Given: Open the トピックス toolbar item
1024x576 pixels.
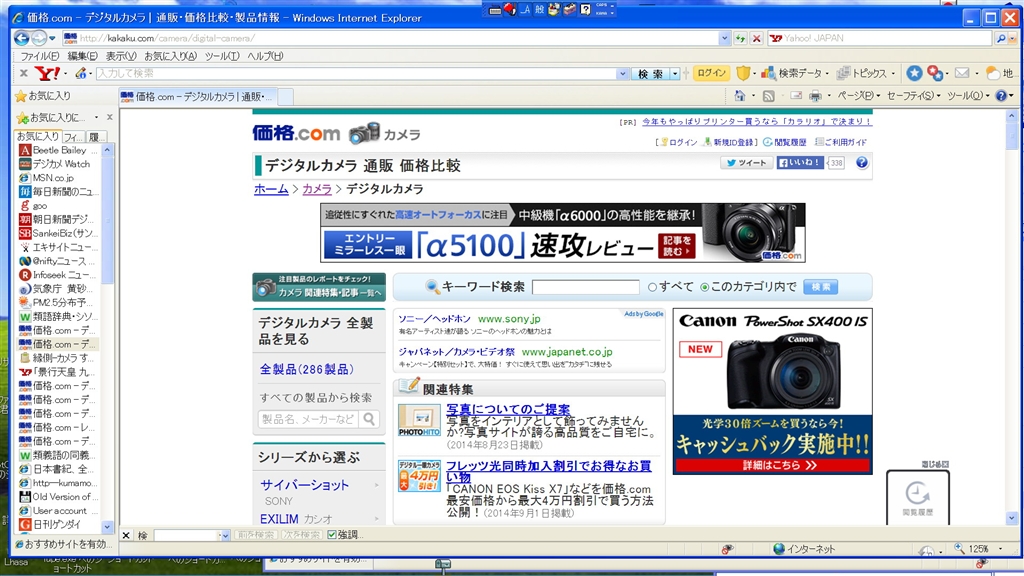Looking at the screenshot, I should (862, 74).
